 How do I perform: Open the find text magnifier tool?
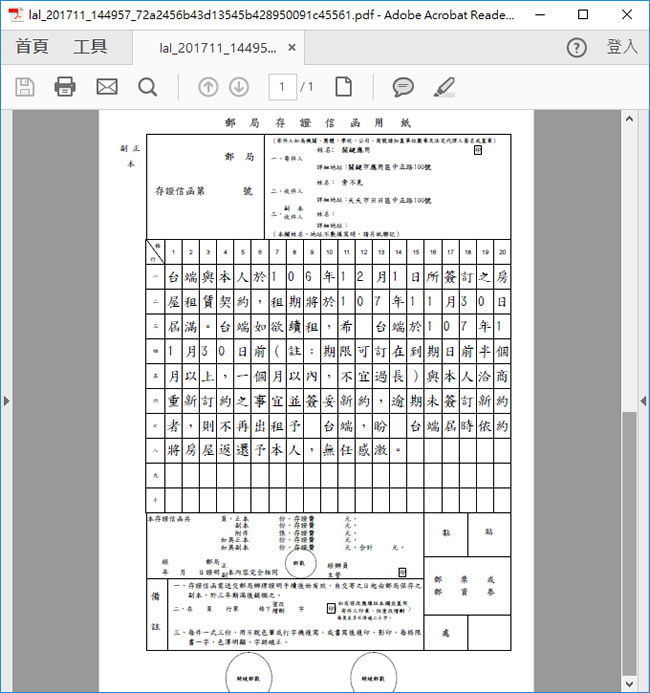(x=148, y=87)
